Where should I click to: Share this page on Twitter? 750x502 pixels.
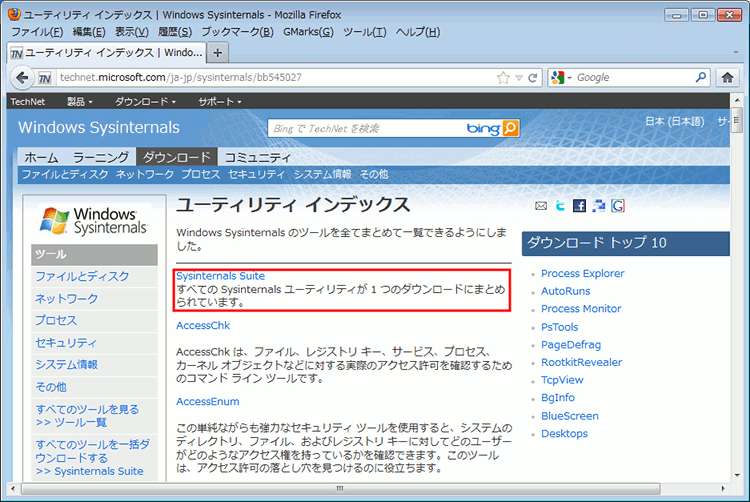click(560, 206)
